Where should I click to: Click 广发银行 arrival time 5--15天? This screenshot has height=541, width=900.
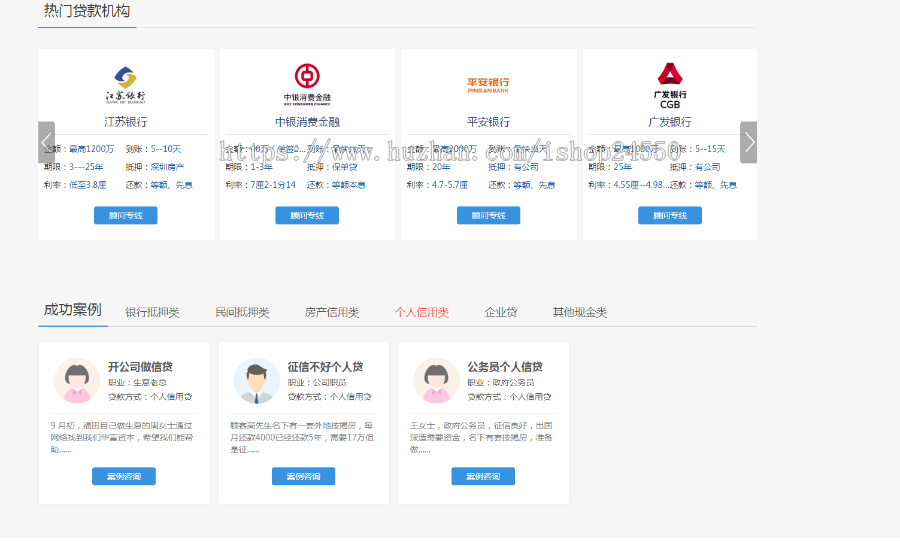coord(710,149)
